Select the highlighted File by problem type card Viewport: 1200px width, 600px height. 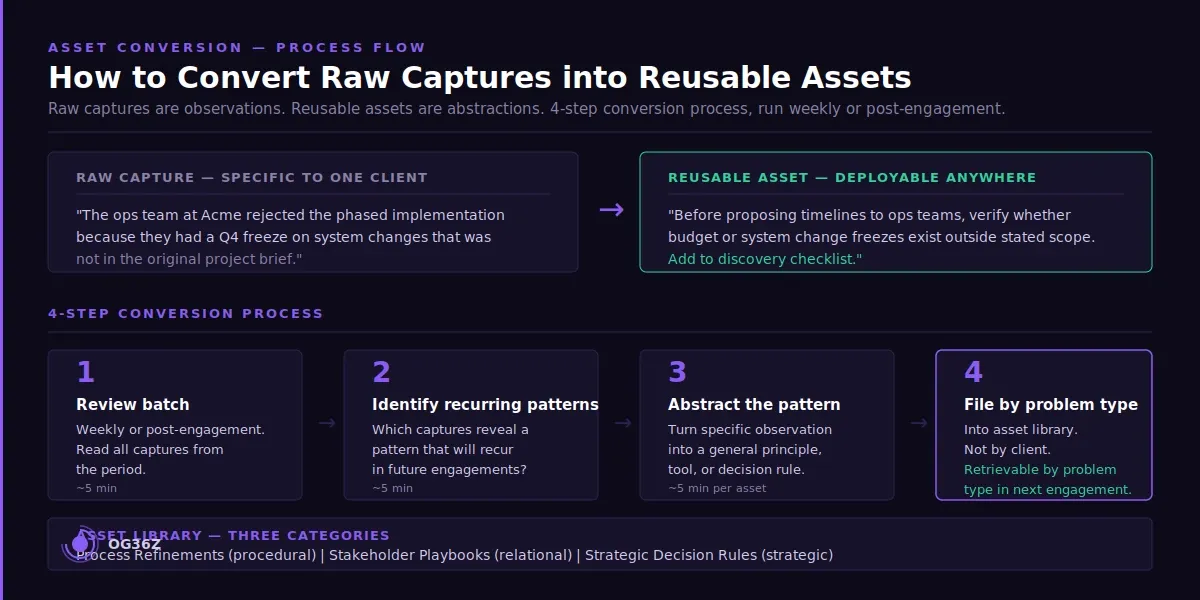(1043, 424)
